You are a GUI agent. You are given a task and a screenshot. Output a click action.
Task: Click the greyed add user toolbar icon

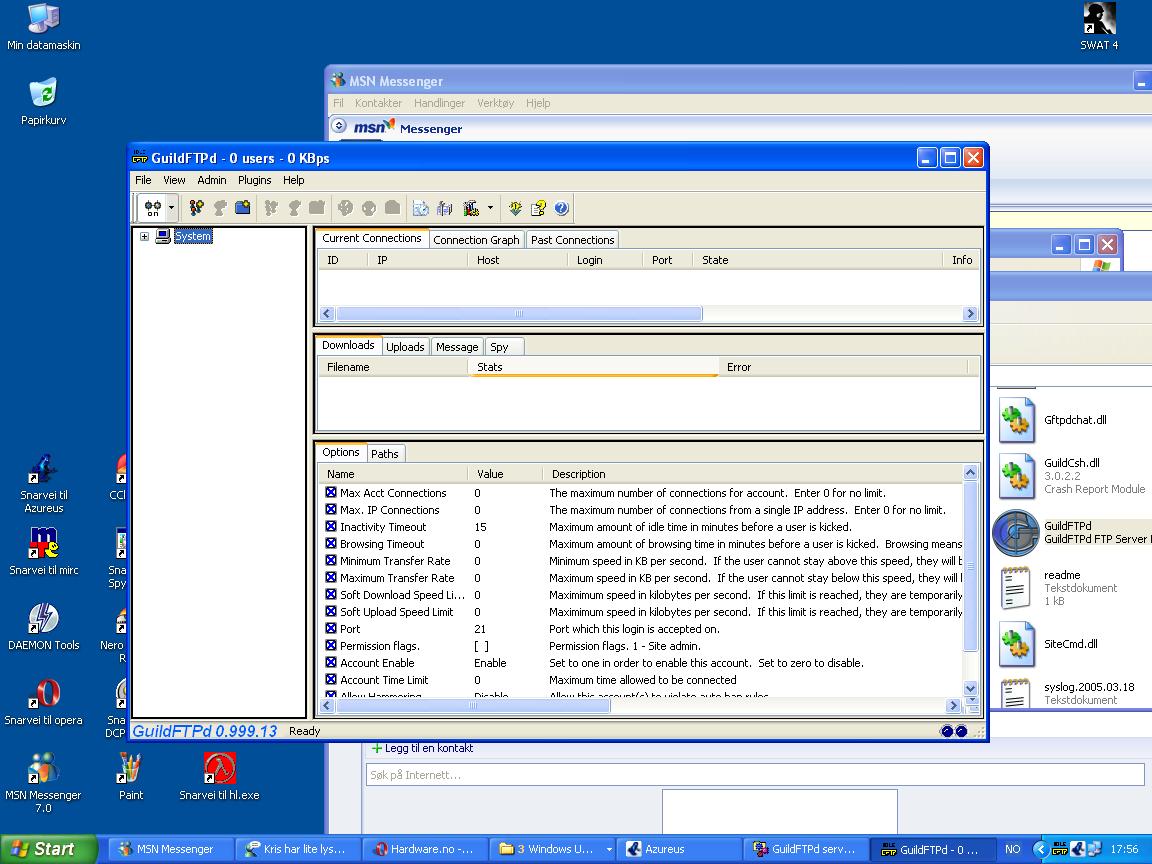[220, 209]
